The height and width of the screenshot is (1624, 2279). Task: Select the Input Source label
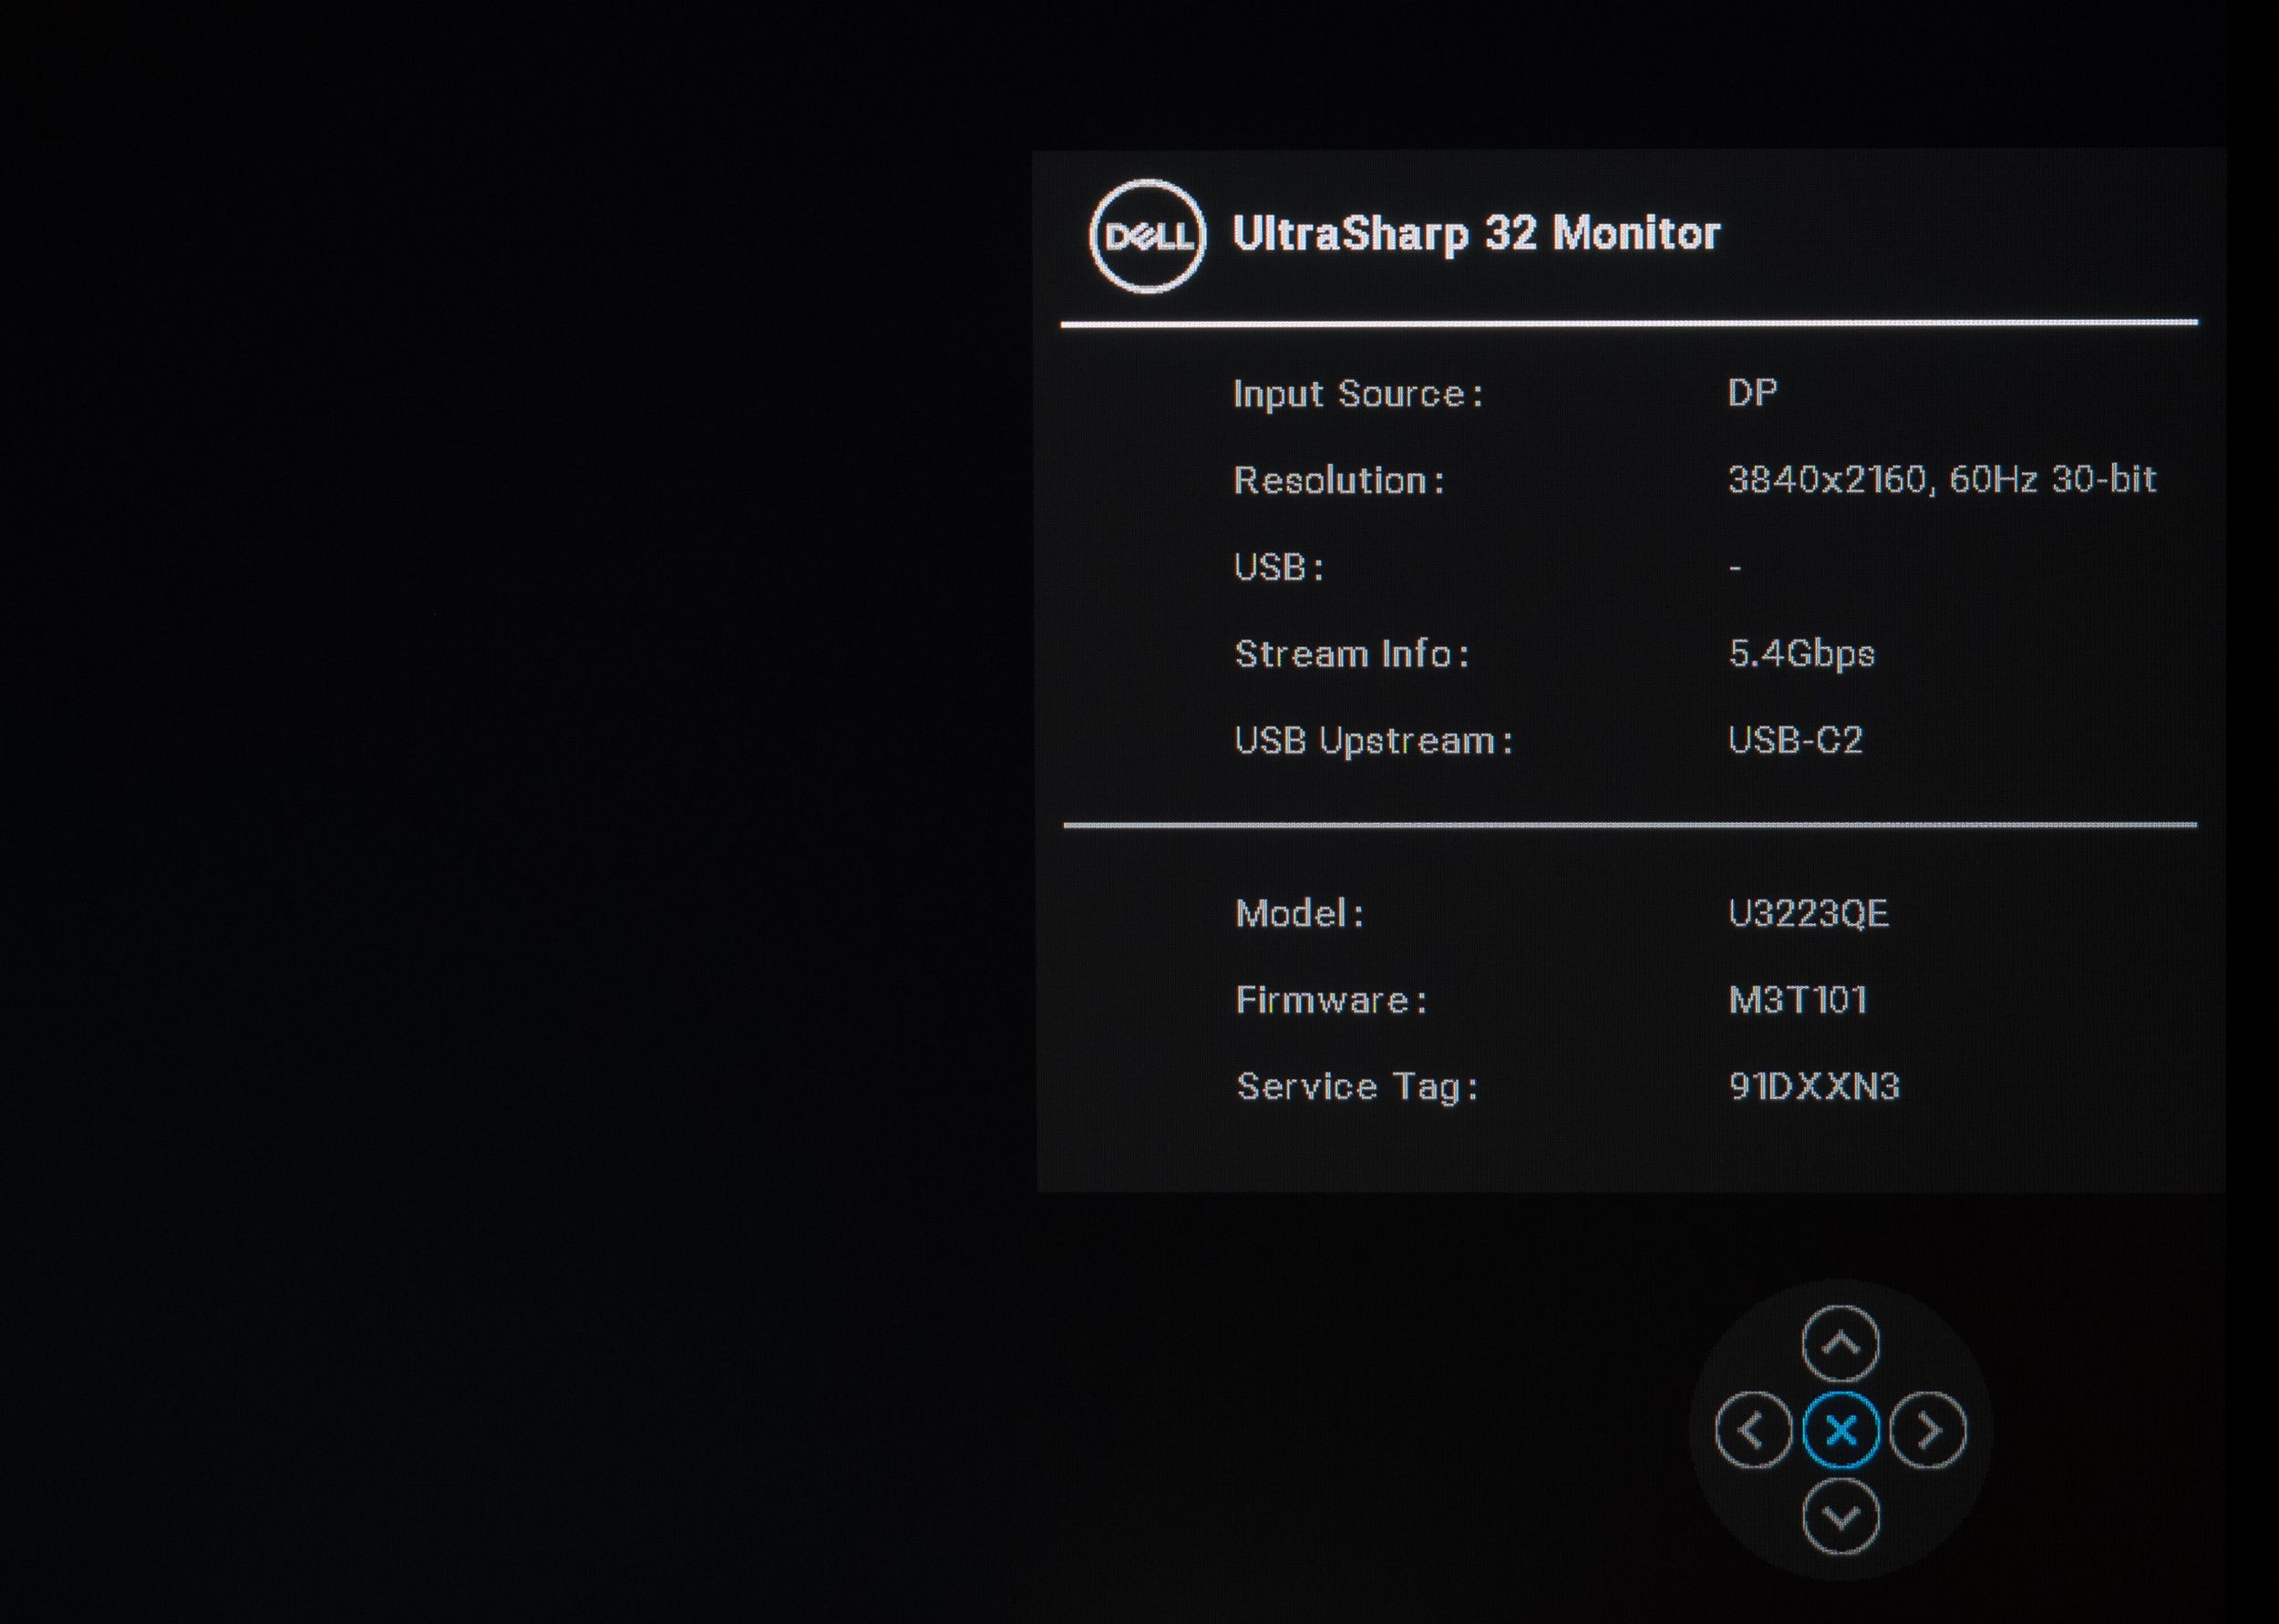tap(1357, 394)
